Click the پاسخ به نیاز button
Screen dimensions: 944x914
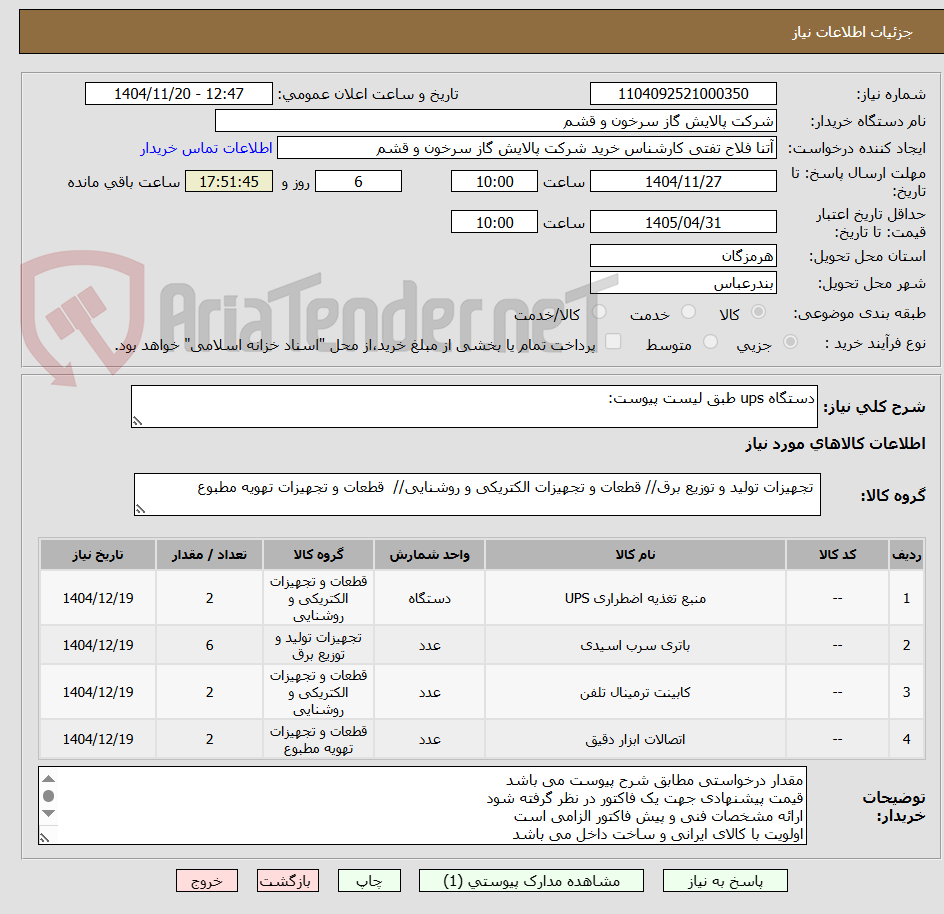coord(725,881)
